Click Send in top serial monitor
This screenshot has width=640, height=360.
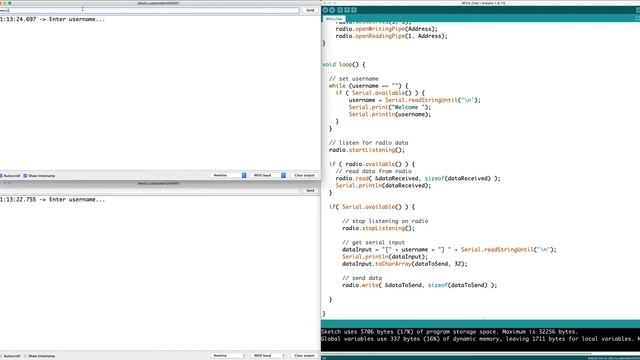(x=310, y=10)
